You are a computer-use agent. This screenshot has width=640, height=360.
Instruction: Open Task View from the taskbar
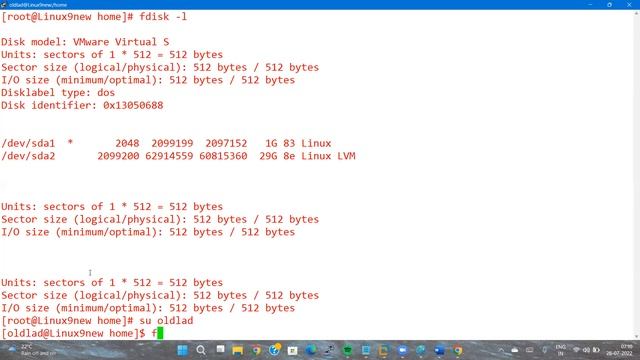(x=220, y=349)
